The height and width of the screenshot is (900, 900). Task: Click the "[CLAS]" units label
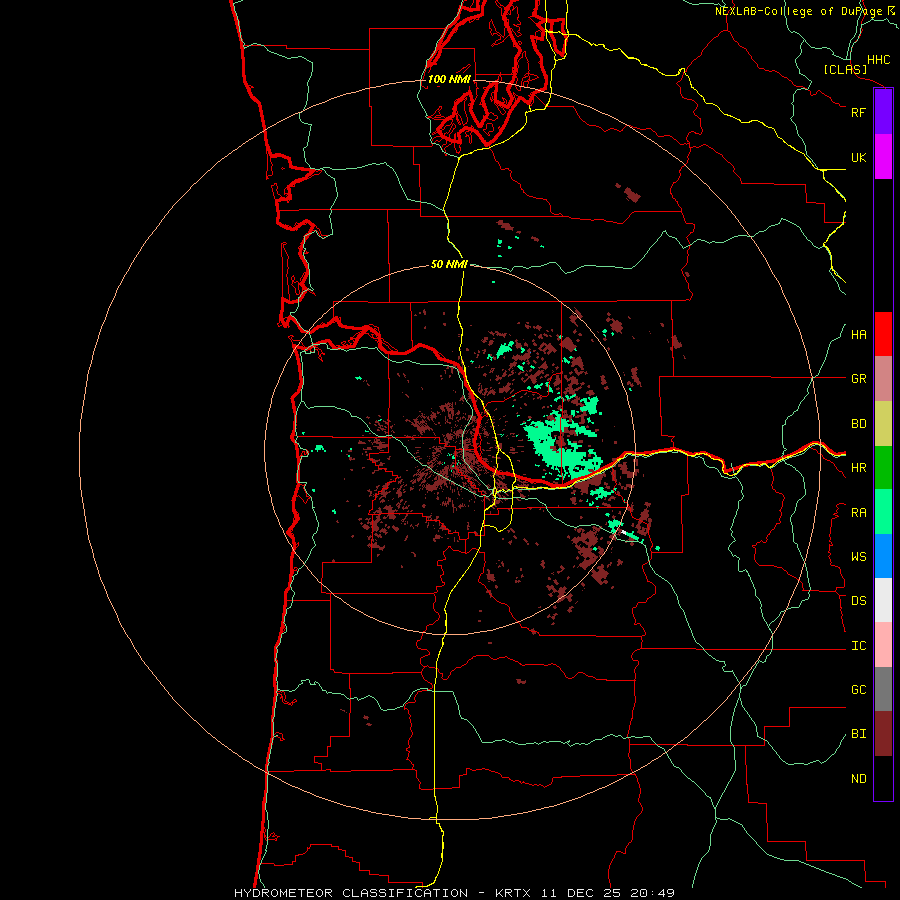coord(845,69)
